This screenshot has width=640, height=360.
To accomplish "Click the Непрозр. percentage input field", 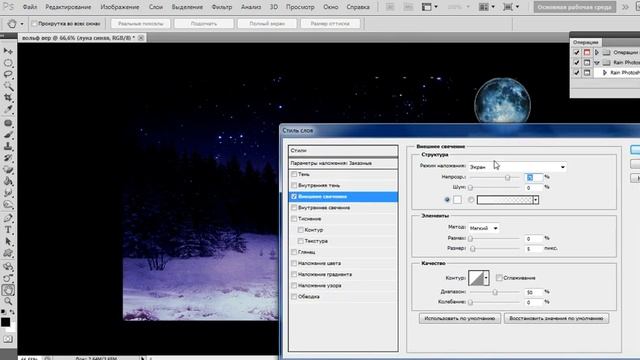I will 534,177.
